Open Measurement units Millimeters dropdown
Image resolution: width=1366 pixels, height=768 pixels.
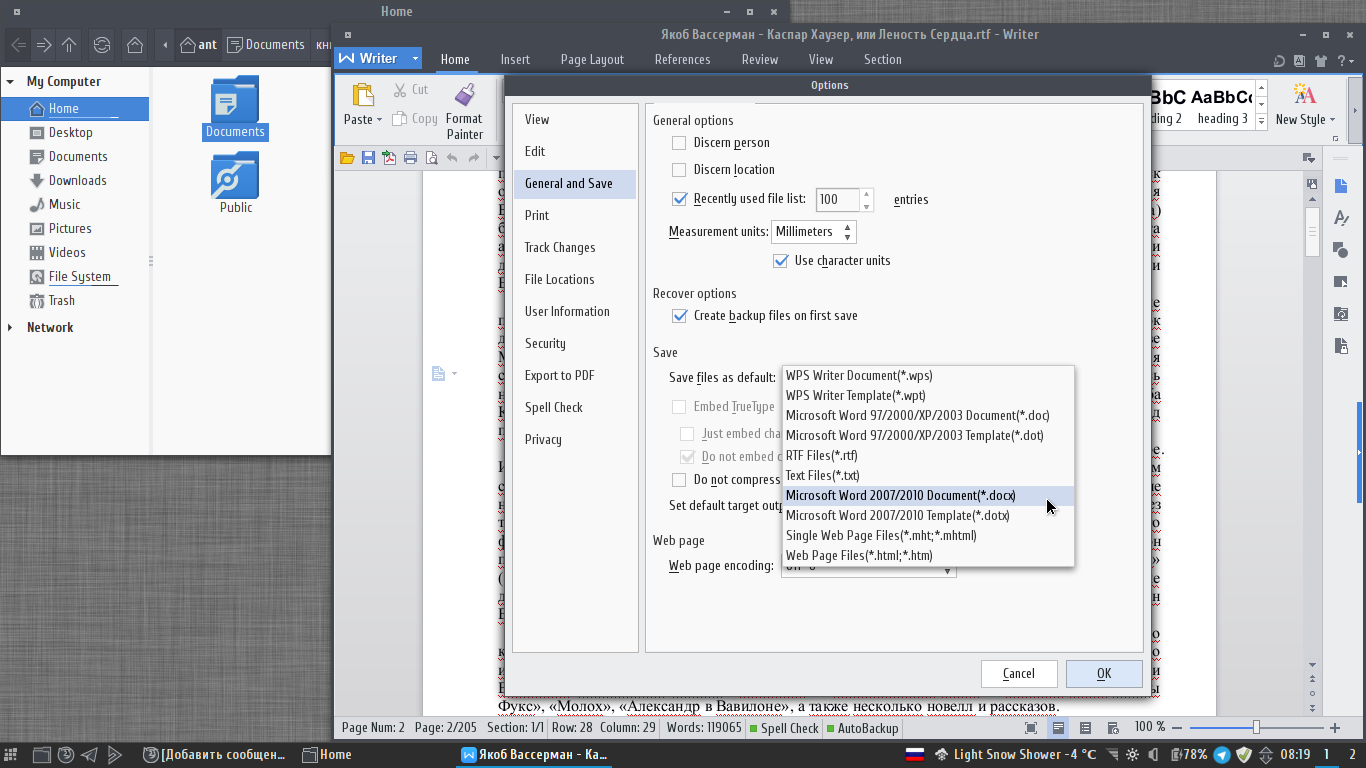tap(814, 232)
